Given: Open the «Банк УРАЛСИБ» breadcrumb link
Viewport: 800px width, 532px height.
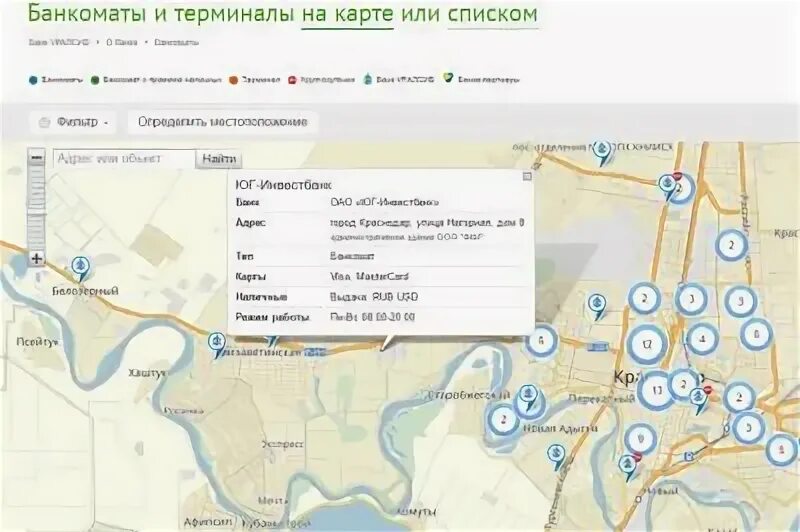Looking at the screenshot, I should [x=59, y=42].
